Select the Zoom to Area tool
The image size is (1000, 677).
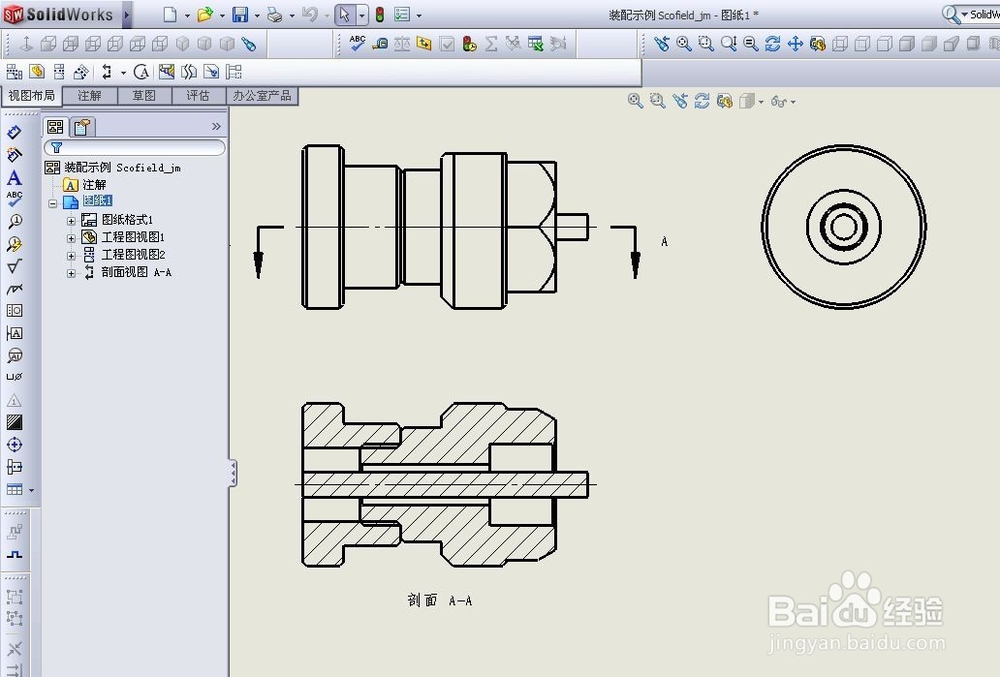(705, 44)
